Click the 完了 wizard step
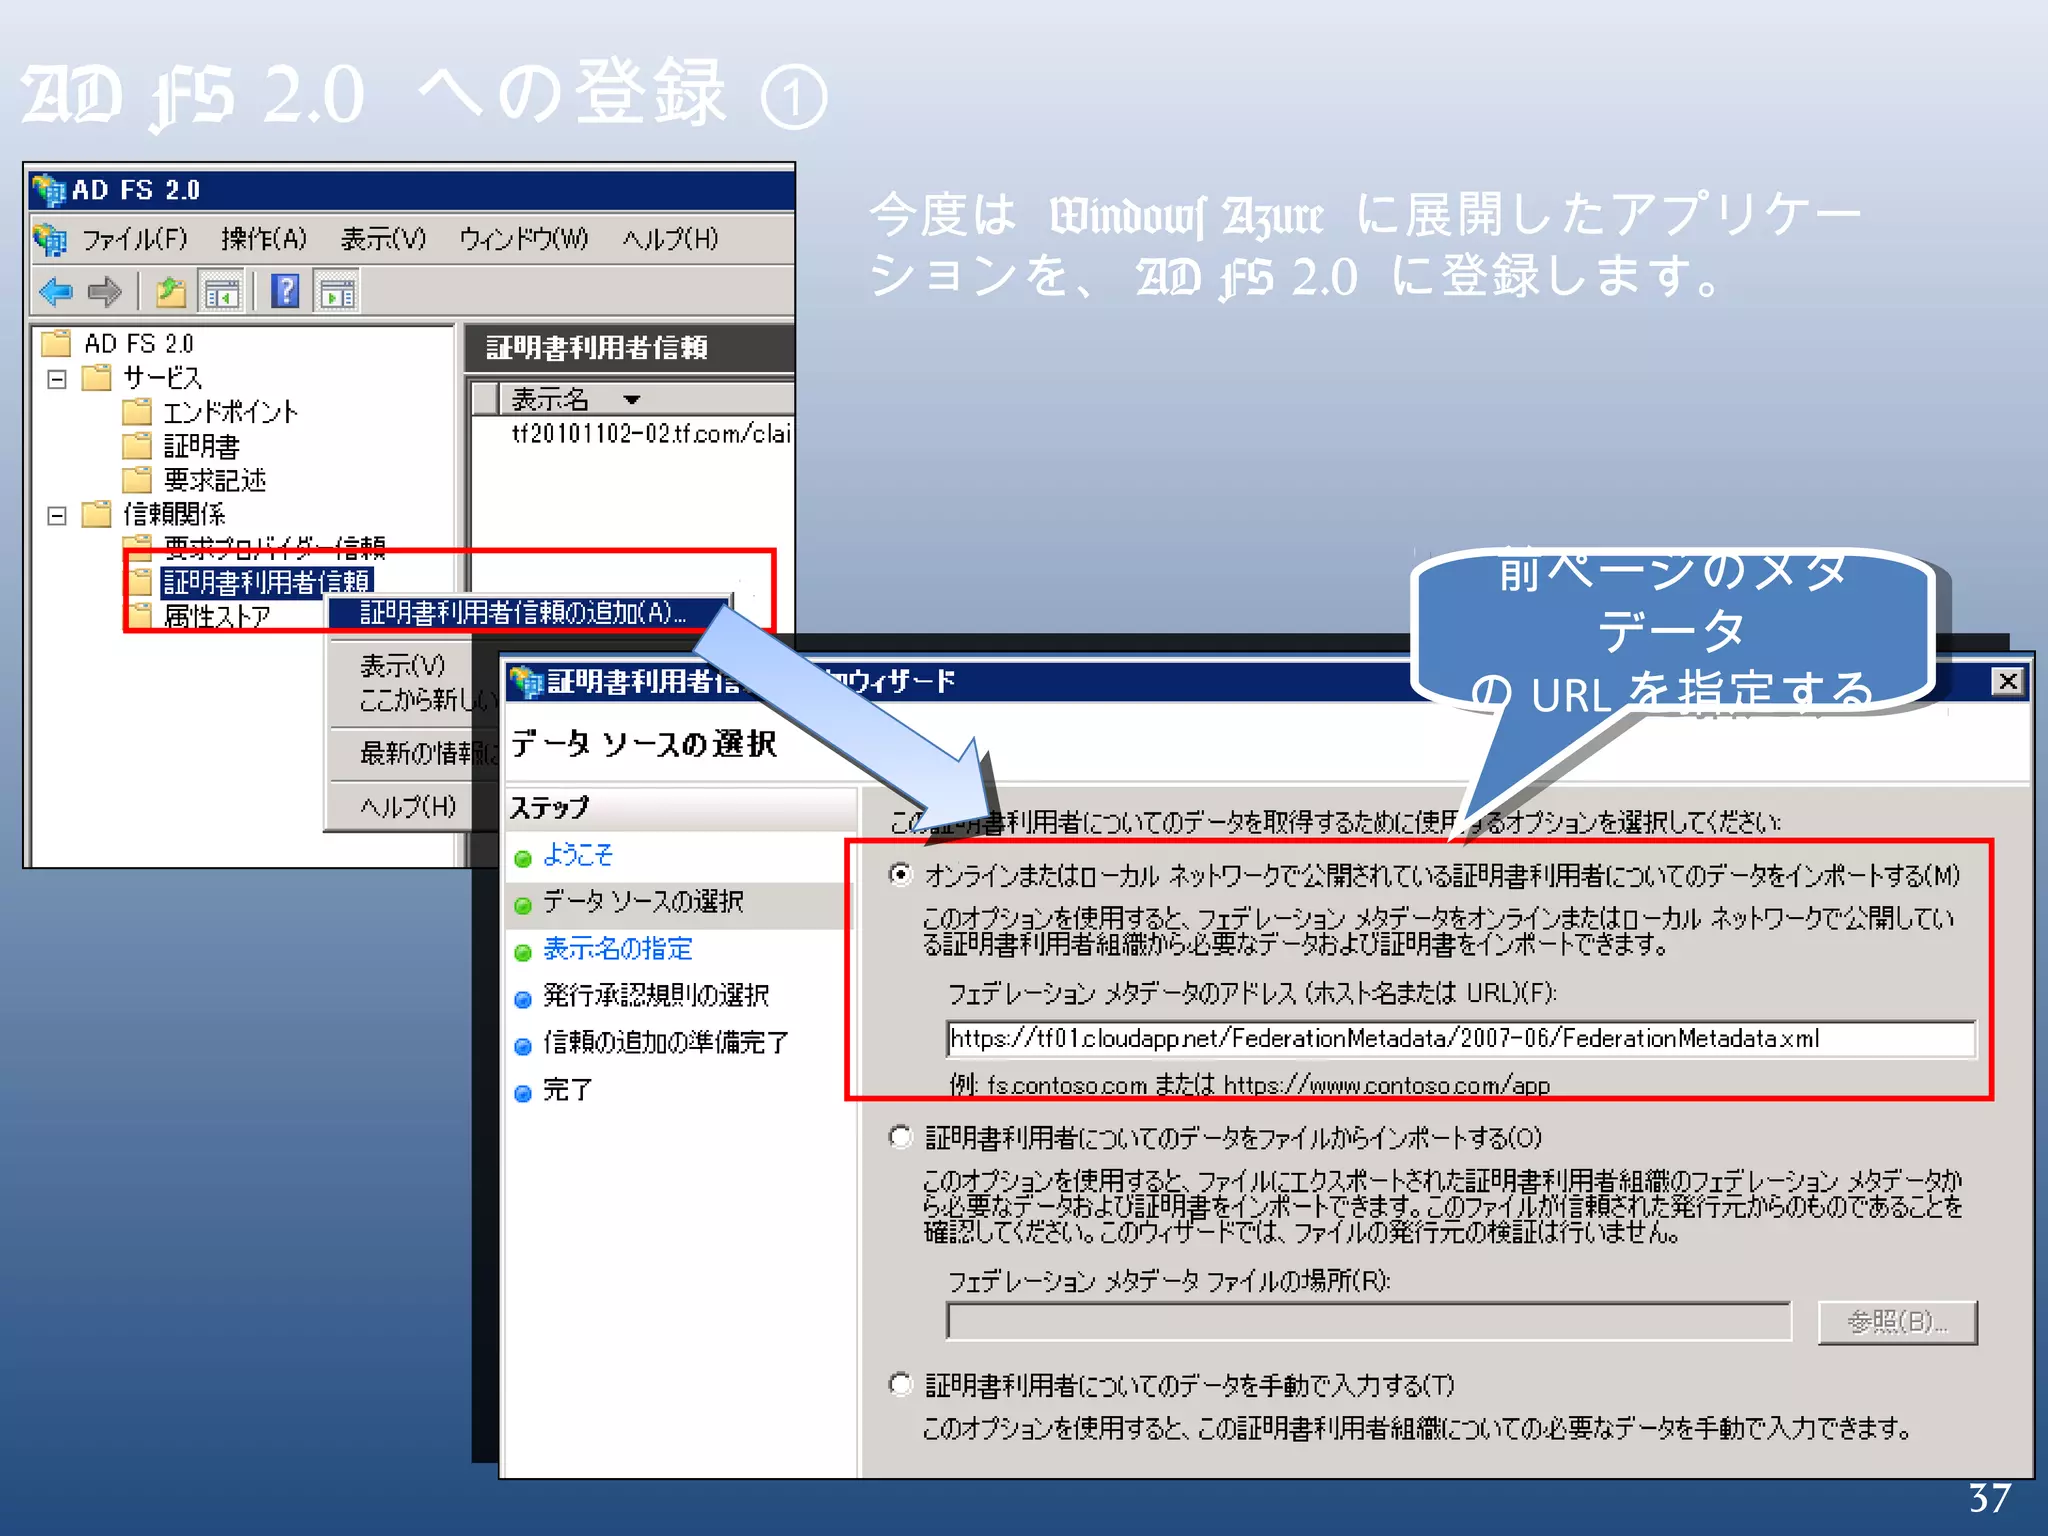2048x1536 pixels. (x=567, y=1090)
